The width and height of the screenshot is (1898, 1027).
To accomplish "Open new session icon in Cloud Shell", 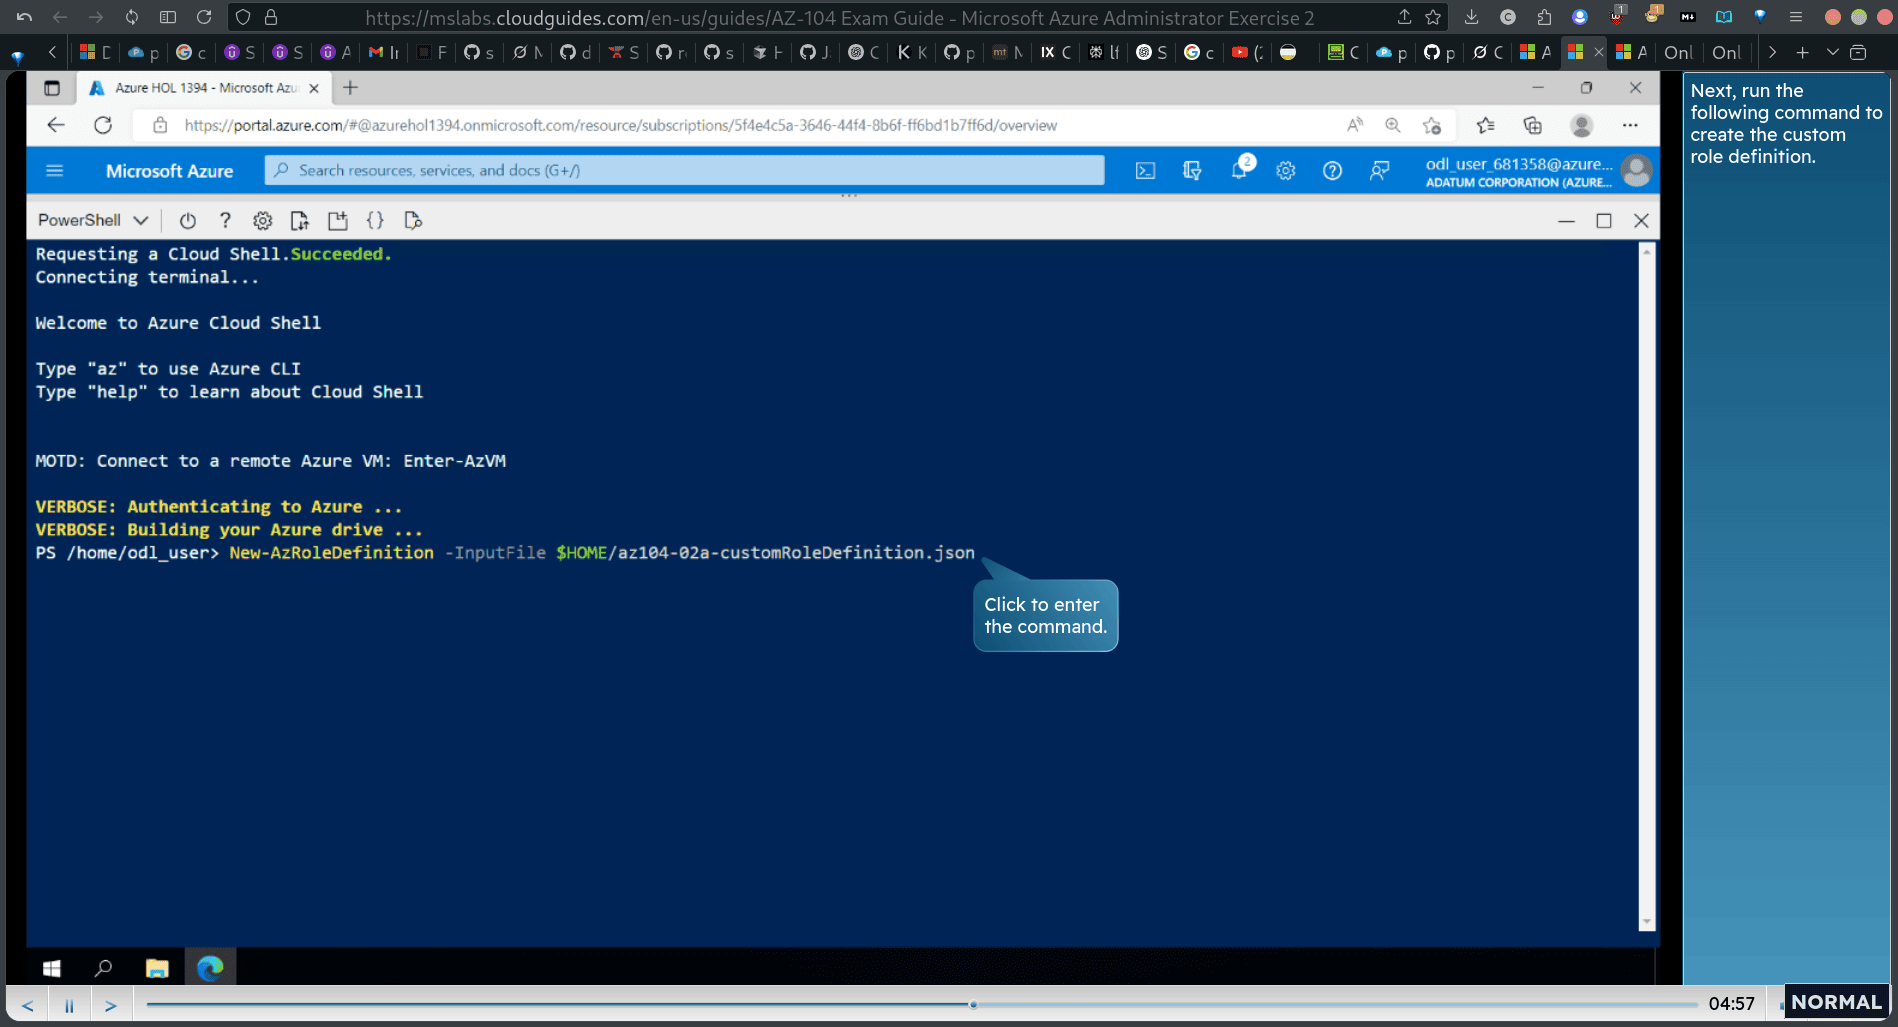I will tap(338, 221).
